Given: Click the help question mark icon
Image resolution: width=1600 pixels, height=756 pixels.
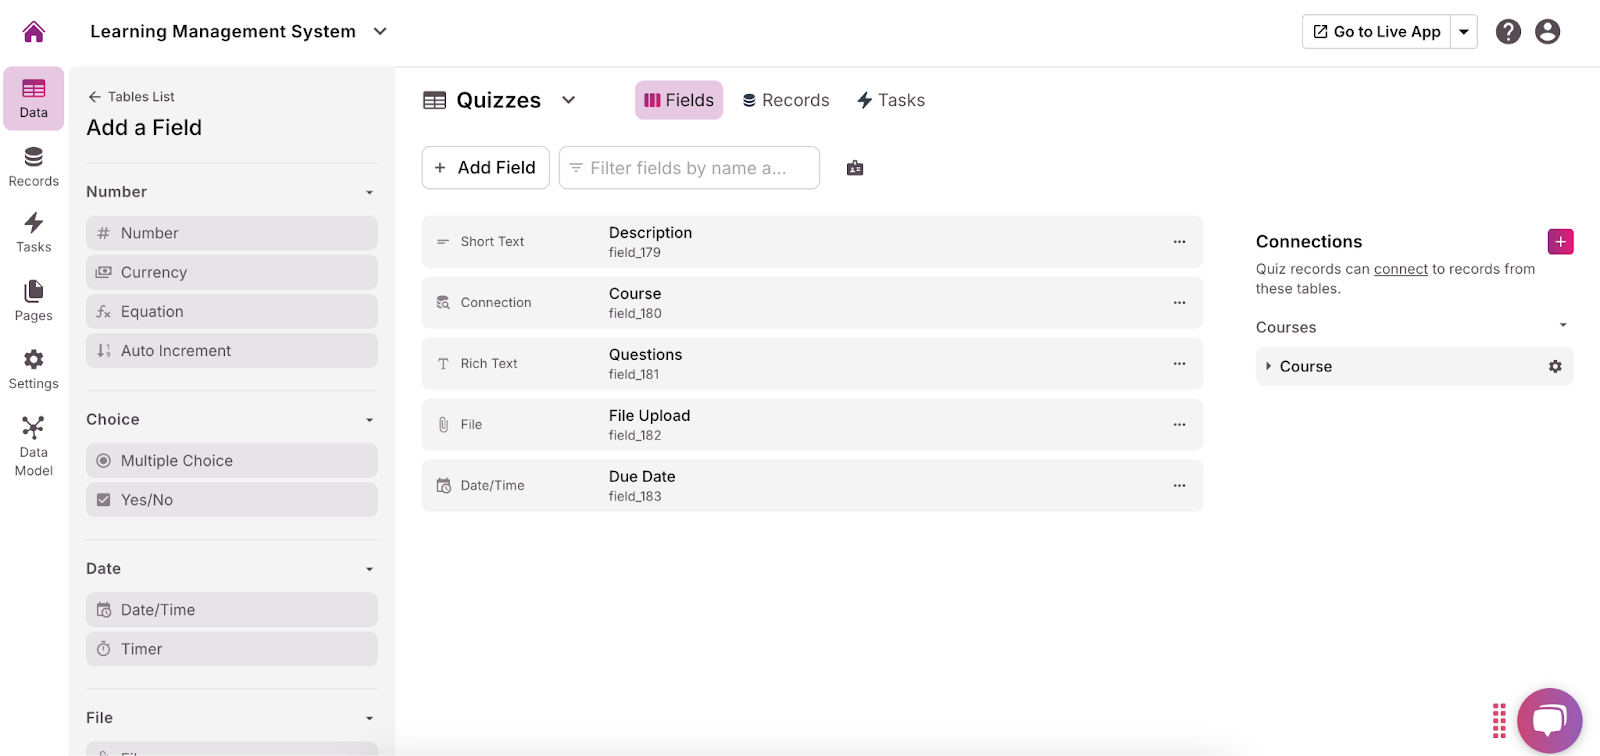Looking at the screenshot, I should [1508, 32].
